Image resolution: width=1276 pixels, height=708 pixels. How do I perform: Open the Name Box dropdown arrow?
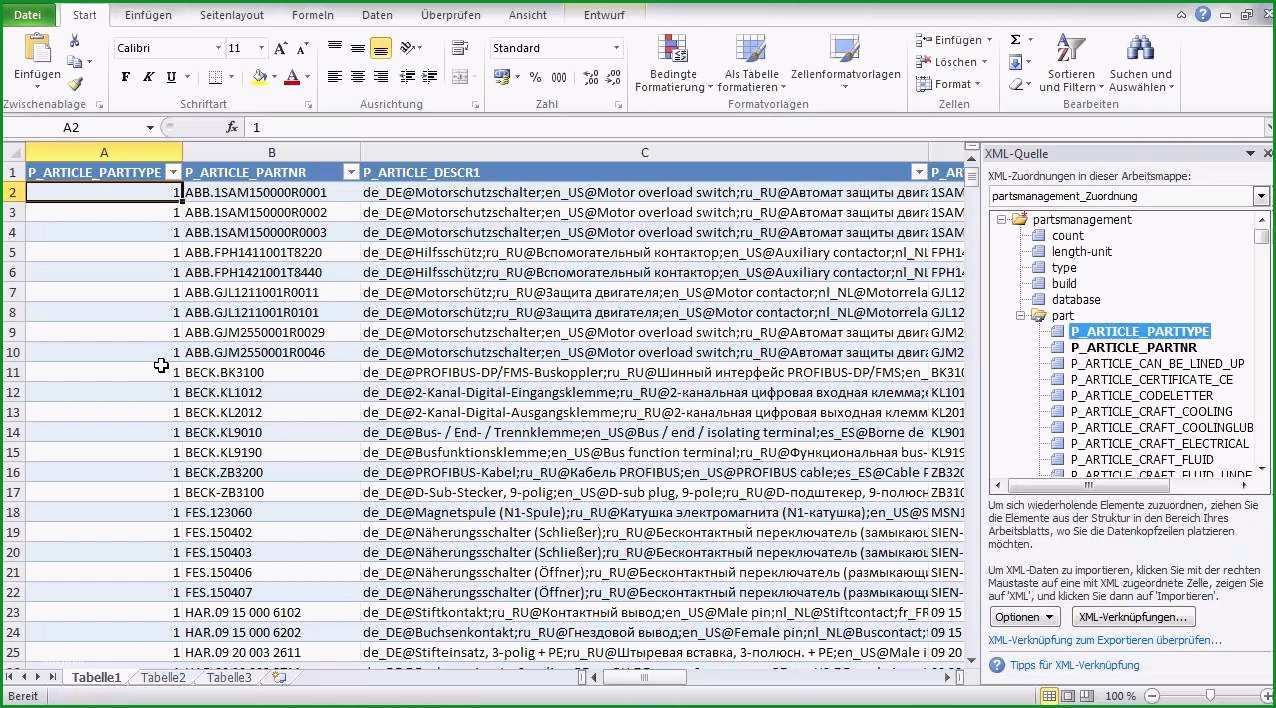(150, 127)
